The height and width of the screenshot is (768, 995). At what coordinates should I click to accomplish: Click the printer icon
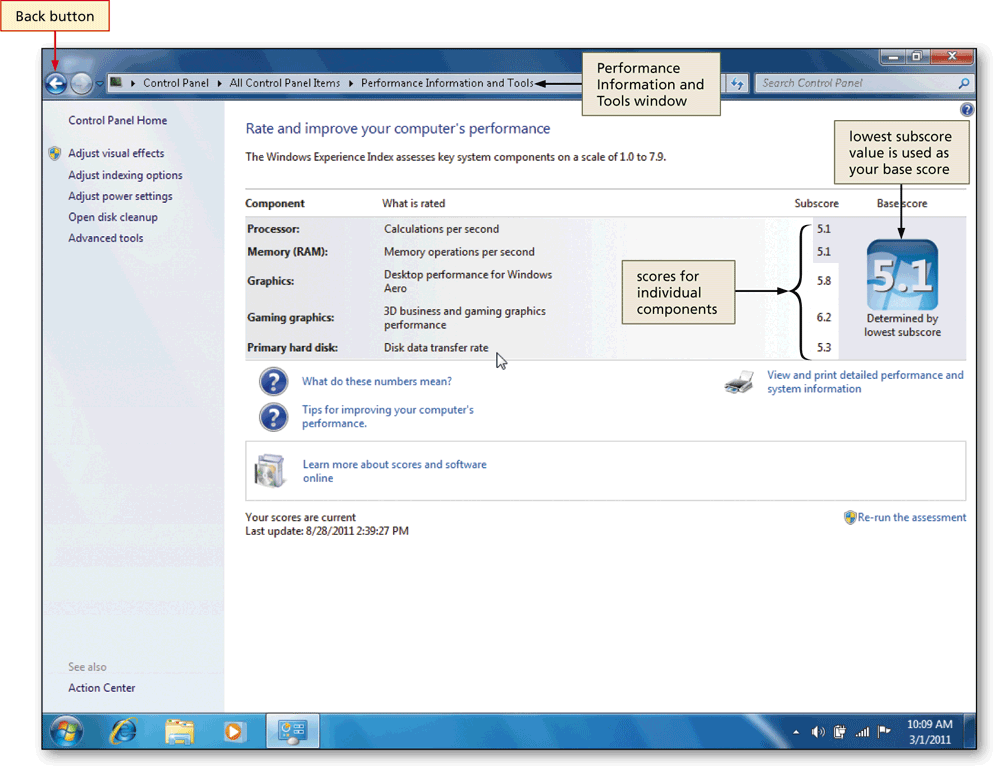click(x=739, y=382)
